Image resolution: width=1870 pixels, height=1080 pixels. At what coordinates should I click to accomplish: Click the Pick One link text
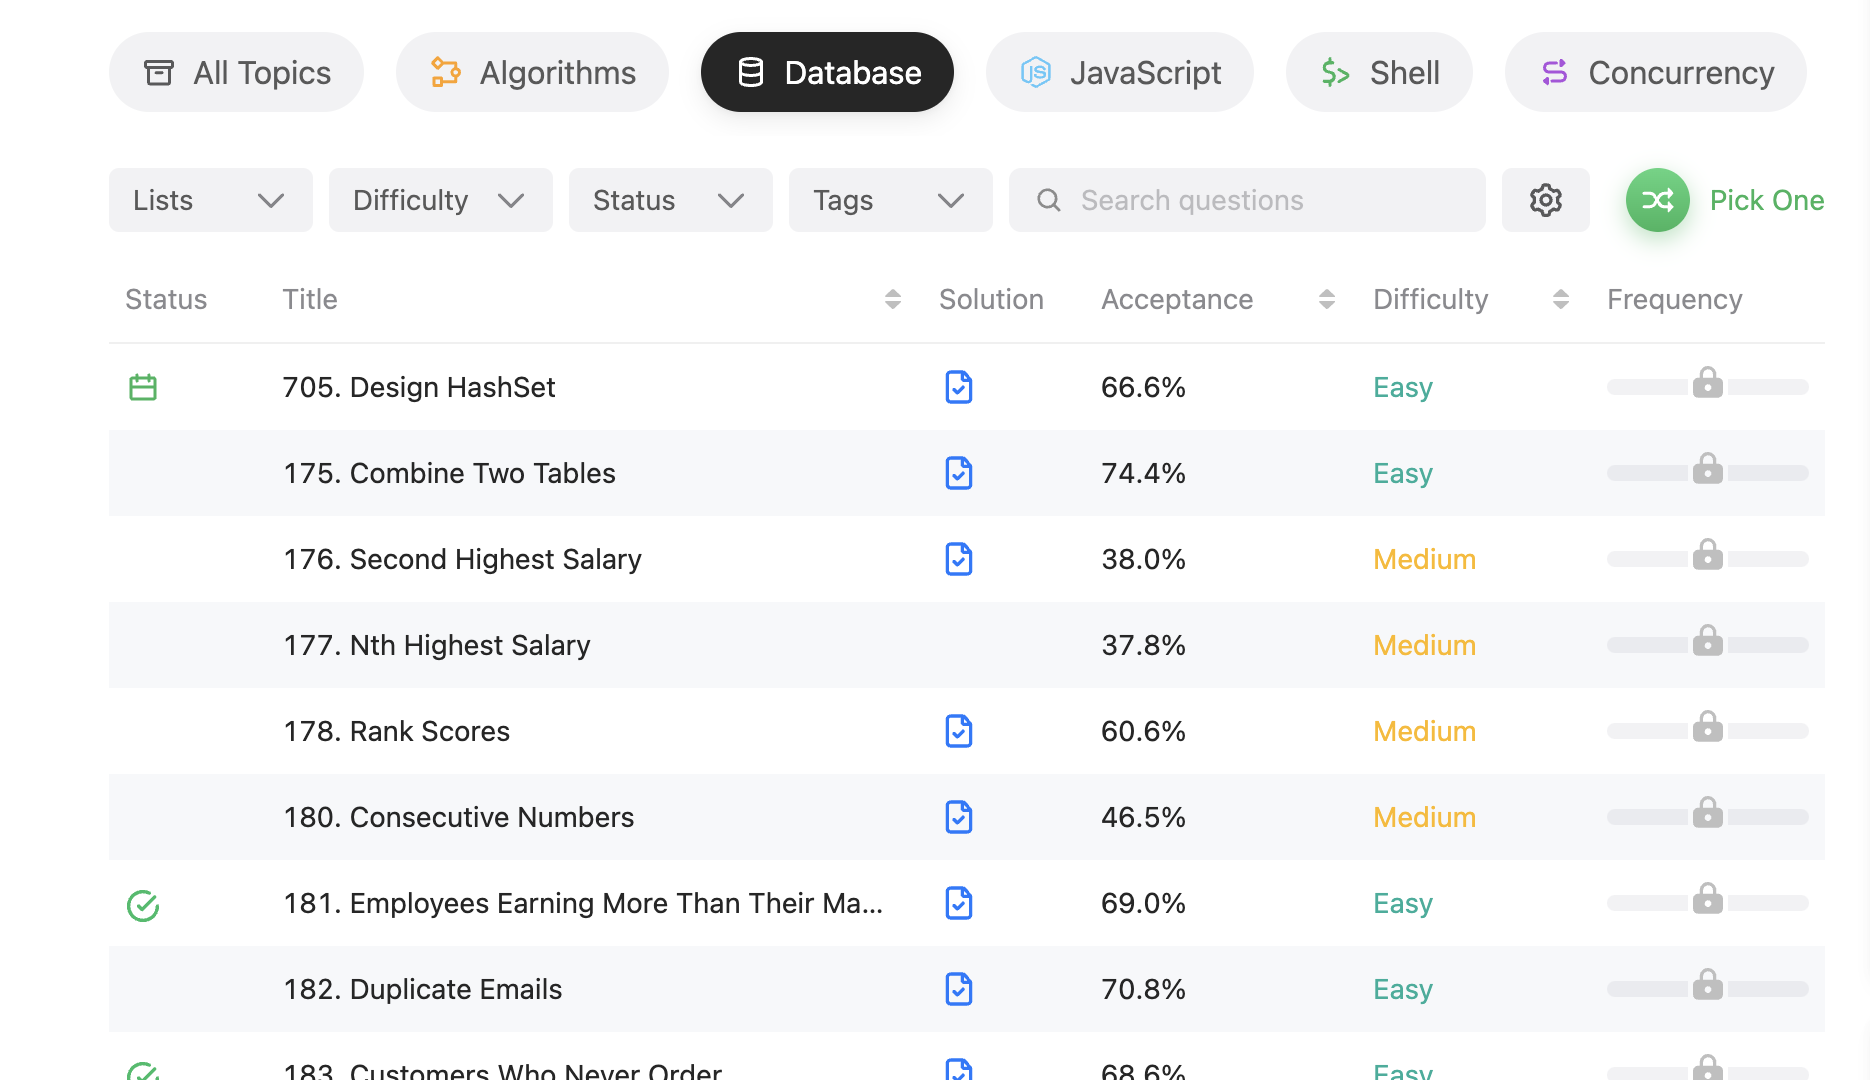tap(1766, 200)
